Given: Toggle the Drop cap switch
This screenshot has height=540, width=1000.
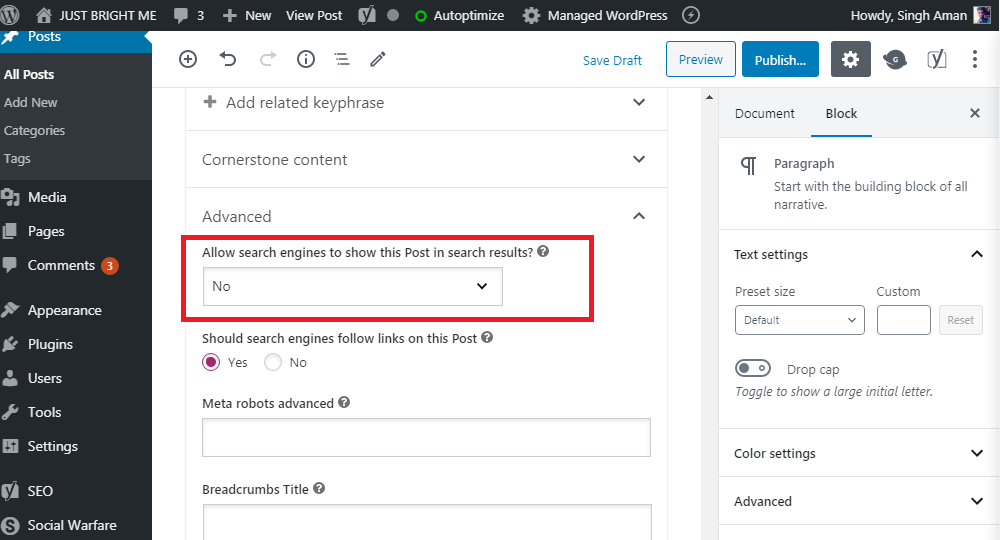Looking at the screenshot, I should [753, 369].
